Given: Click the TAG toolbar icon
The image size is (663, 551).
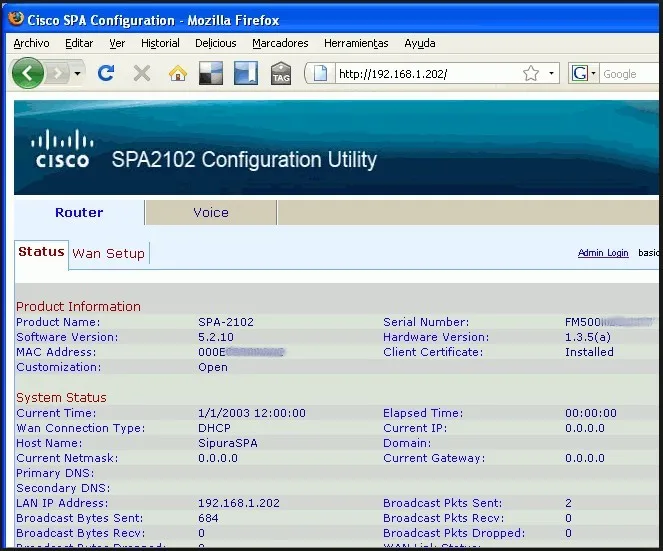Looking at the screenshot, I should pyautogui.click(x=281, y=73).
